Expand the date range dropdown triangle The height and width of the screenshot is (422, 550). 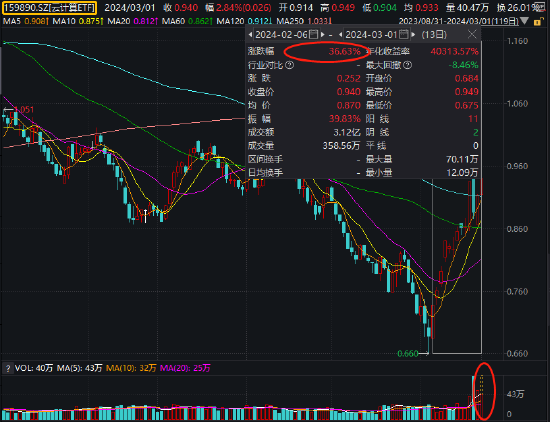coord(524,21)
